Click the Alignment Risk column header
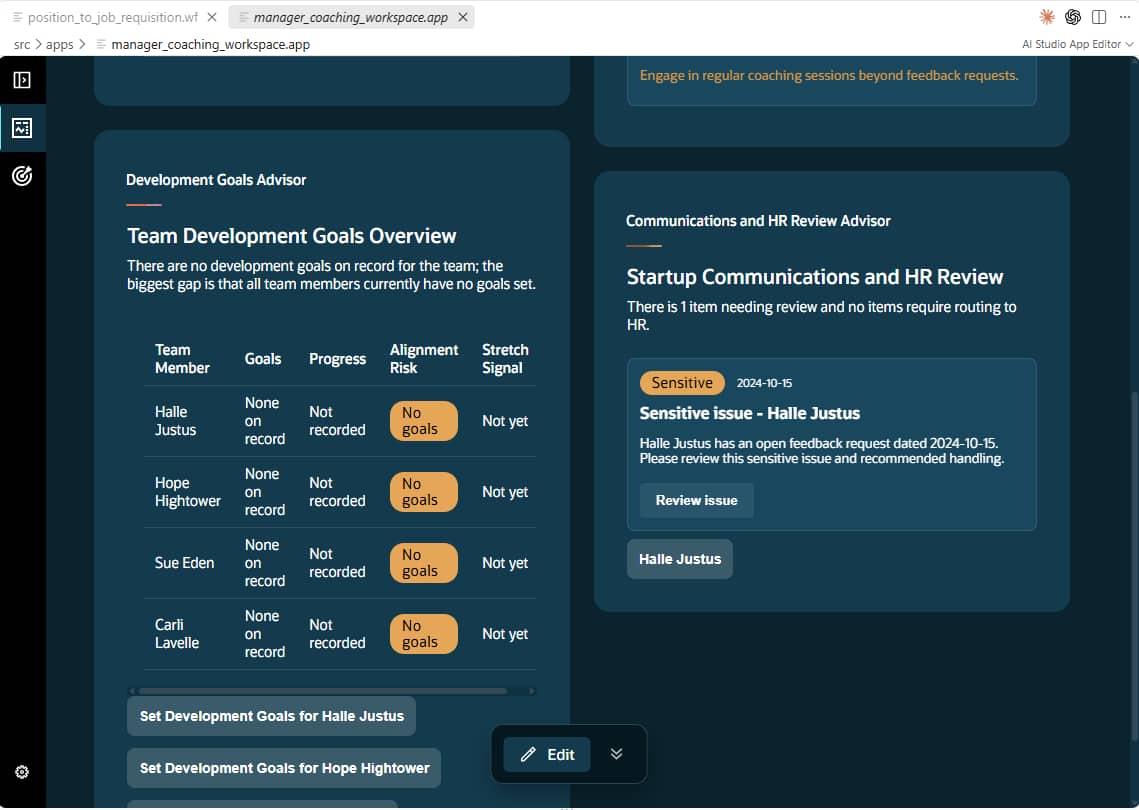 [x=423, y=359]
